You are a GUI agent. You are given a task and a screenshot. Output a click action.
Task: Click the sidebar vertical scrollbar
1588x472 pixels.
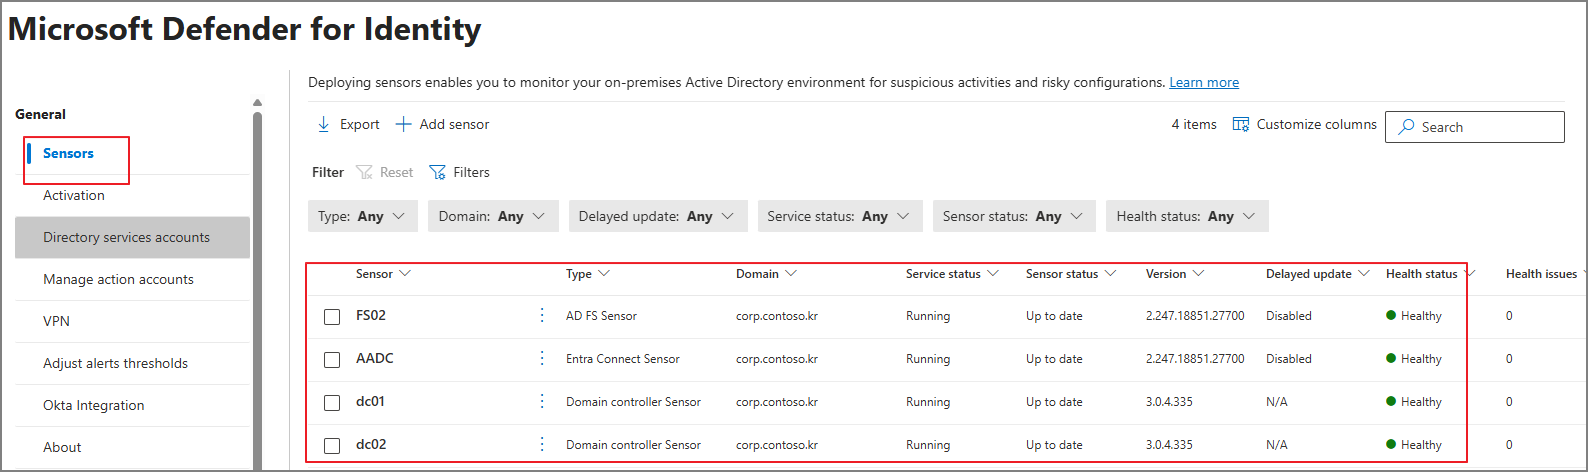tap(257, 290)
